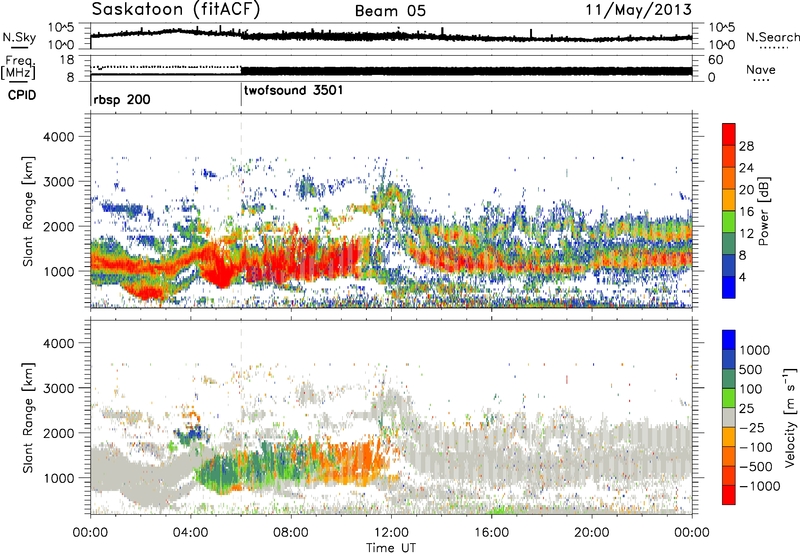The image size is (800, 554).
Task: Click the red segment of Power colorbar
Action: (729, 135)
